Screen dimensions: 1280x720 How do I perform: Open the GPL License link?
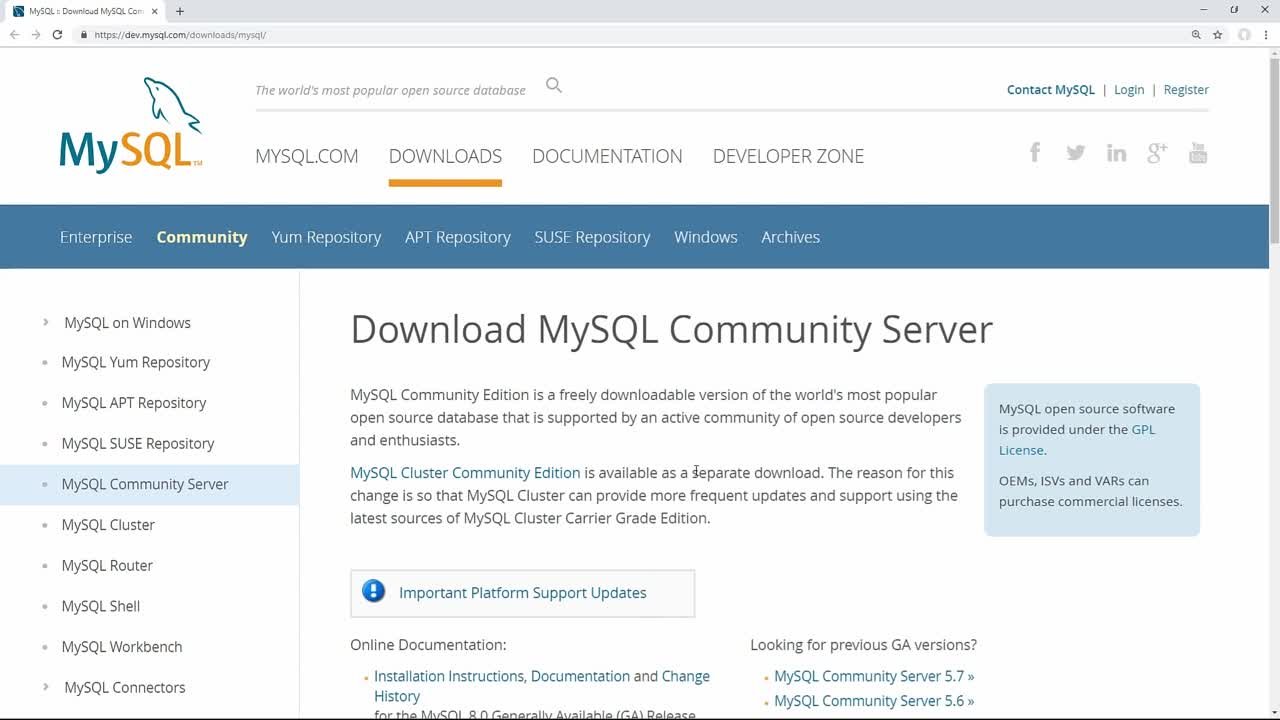[x=1143, y=429]
